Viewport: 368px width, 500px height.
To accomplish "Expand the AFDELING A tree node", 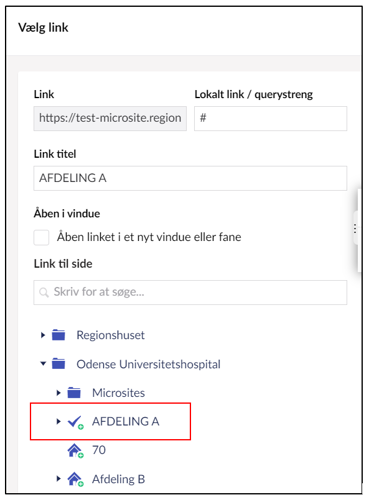I will [58, 421].
